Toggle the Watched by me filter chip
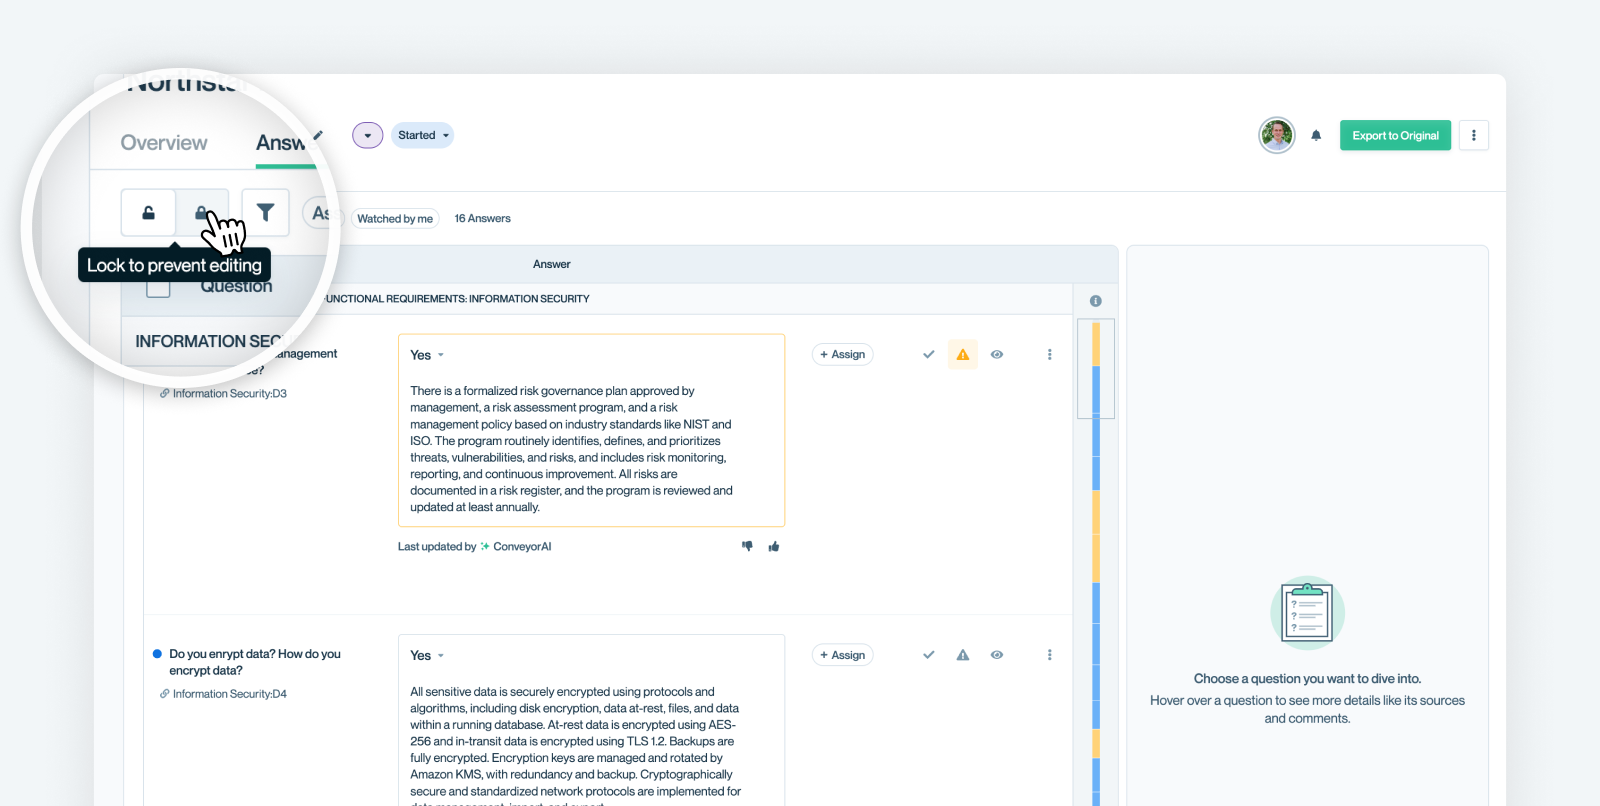The height and width of the screenshot is (806, 1600). tap(395, 218)
